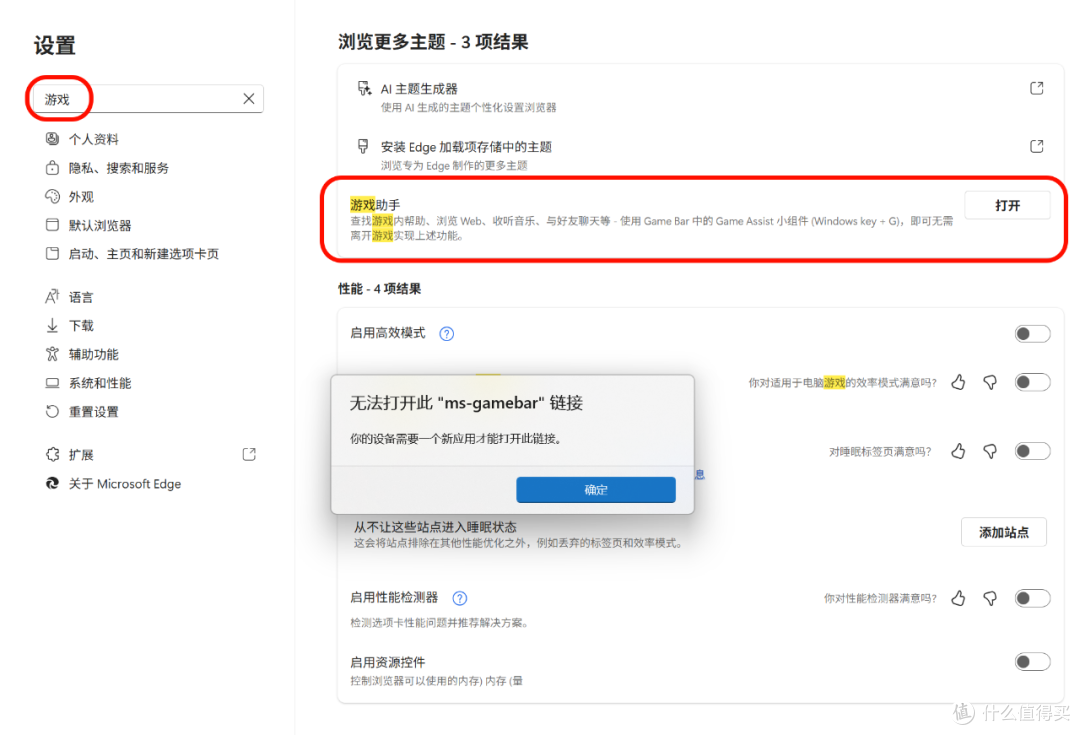This screenshot has height=735, width=1080.
Task: Click the 性能 - 4 项结果 heading
Action: 380,289
